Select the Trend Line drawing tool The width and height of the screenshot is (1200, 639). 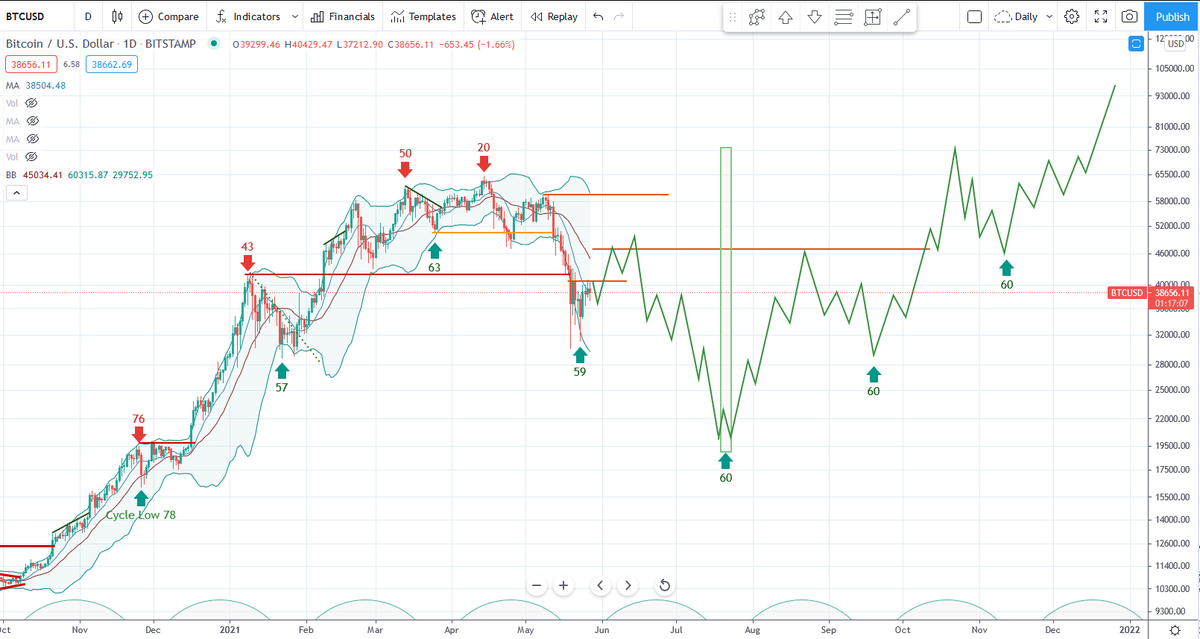902,17
